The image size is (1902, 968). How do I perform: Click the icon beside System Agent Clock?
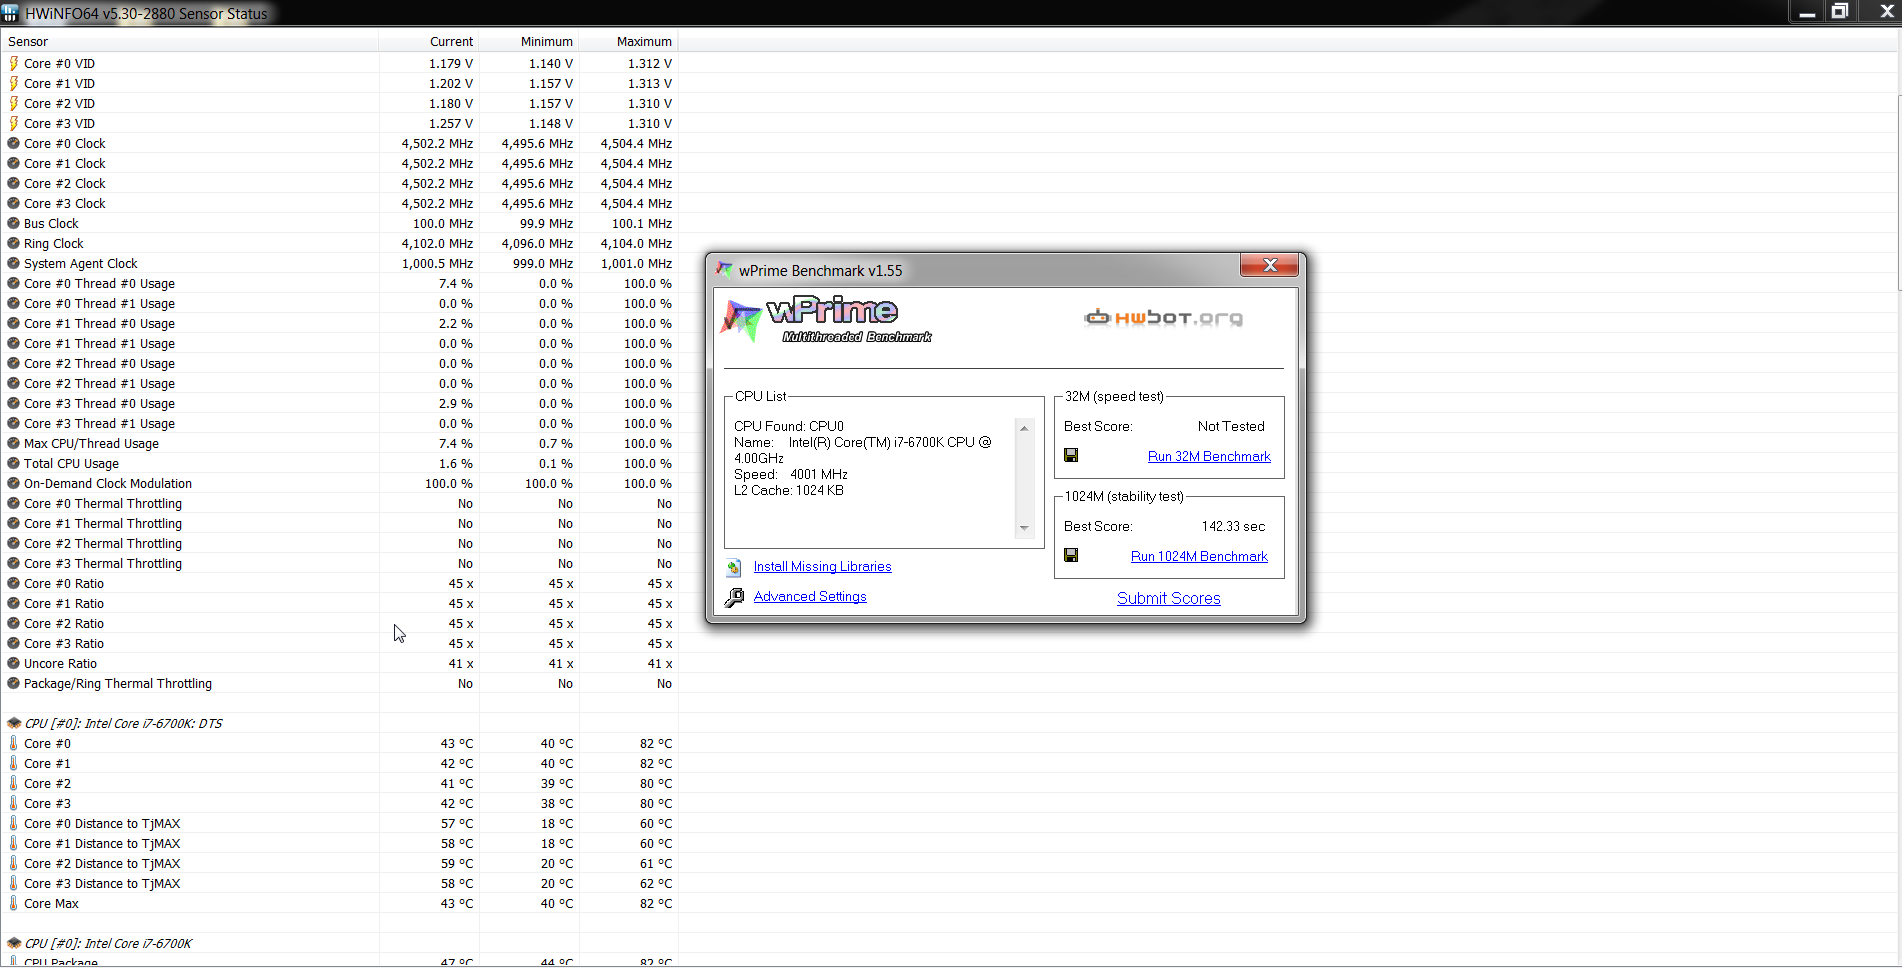(14, 263)
